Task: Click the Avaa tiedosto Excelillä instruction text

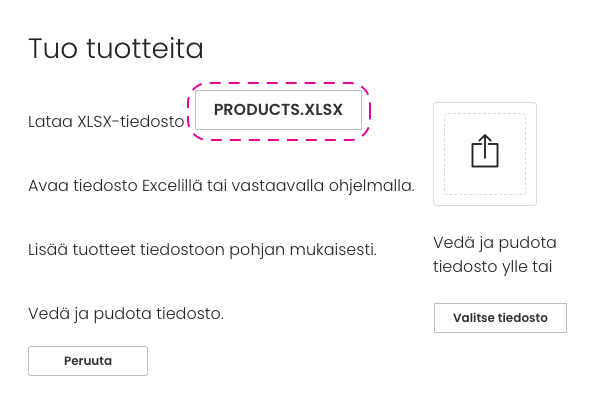Action: (221, 186)
